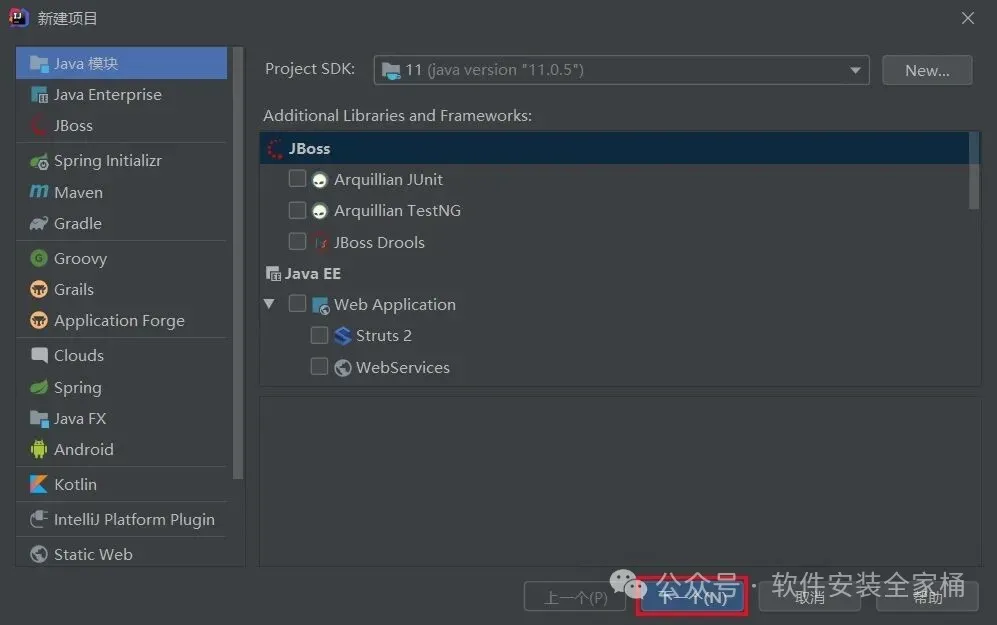The height and width of the screenshot is (625, 997).
Task: Click the Groovy label in sidebar
Action: [80, 259]
